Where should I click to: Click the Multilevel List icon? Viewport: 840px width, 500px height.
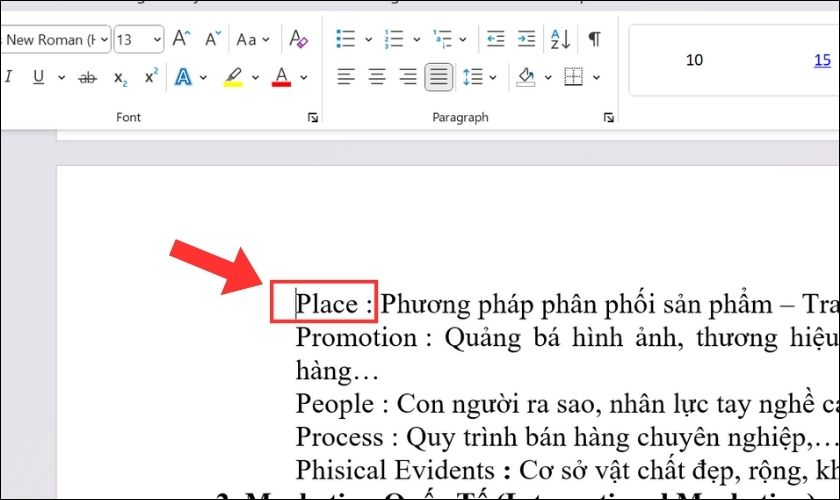tap(442, 39)
